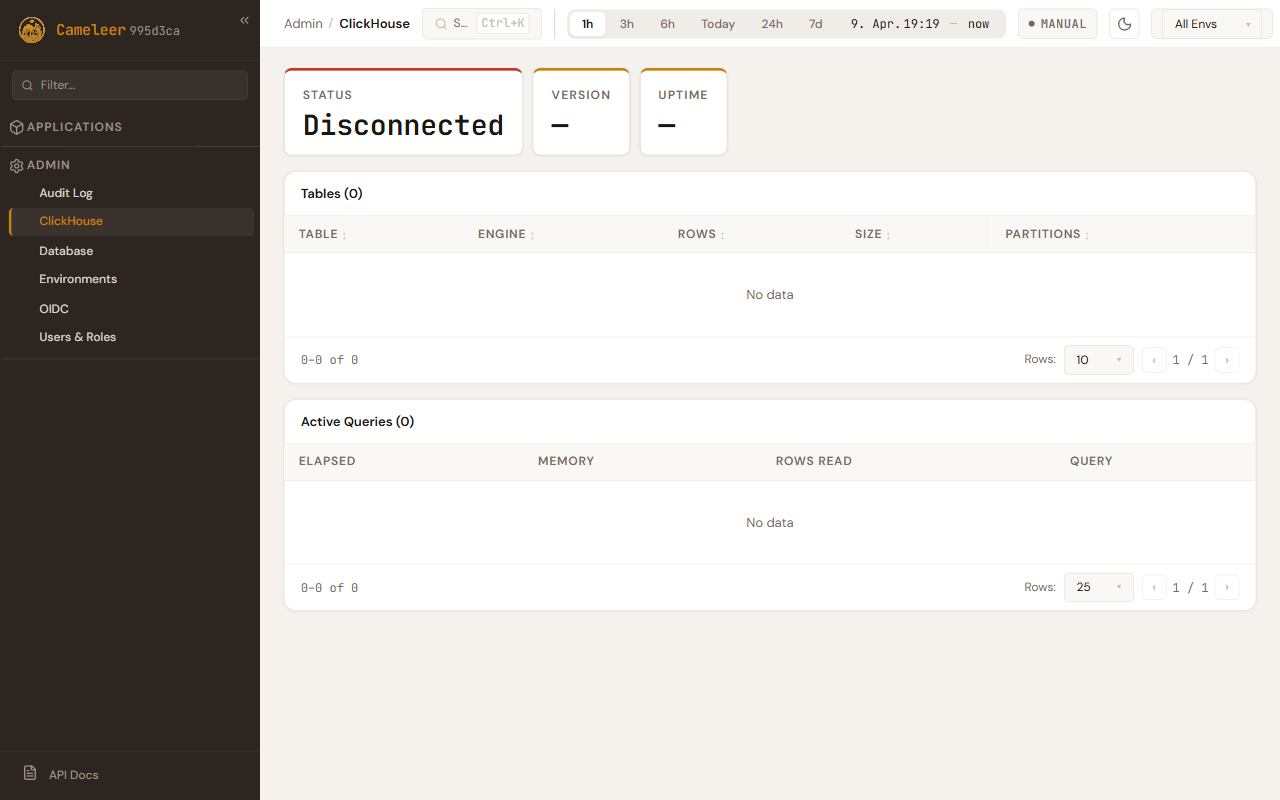This screenshot has width=1280, height=800.
Task: Open the Audit Log admin page
Action: (x=66, y=193)
